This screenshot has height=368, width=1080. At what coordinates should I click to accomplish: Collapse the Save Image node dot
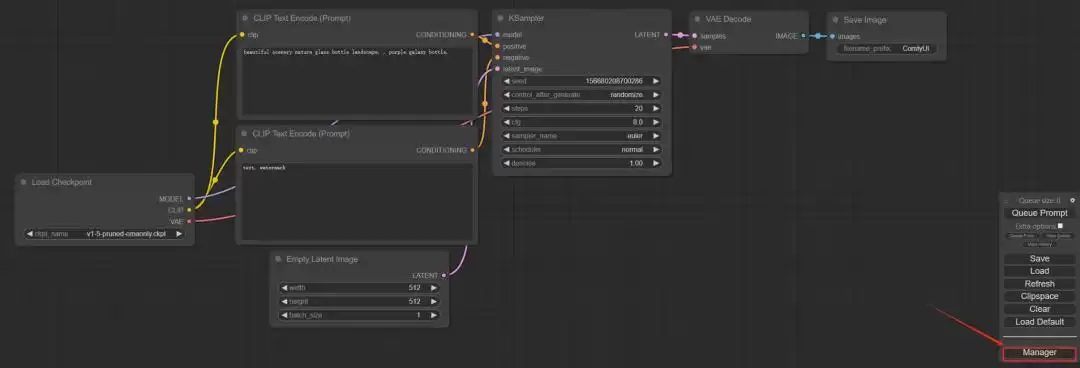click(836, 20)
